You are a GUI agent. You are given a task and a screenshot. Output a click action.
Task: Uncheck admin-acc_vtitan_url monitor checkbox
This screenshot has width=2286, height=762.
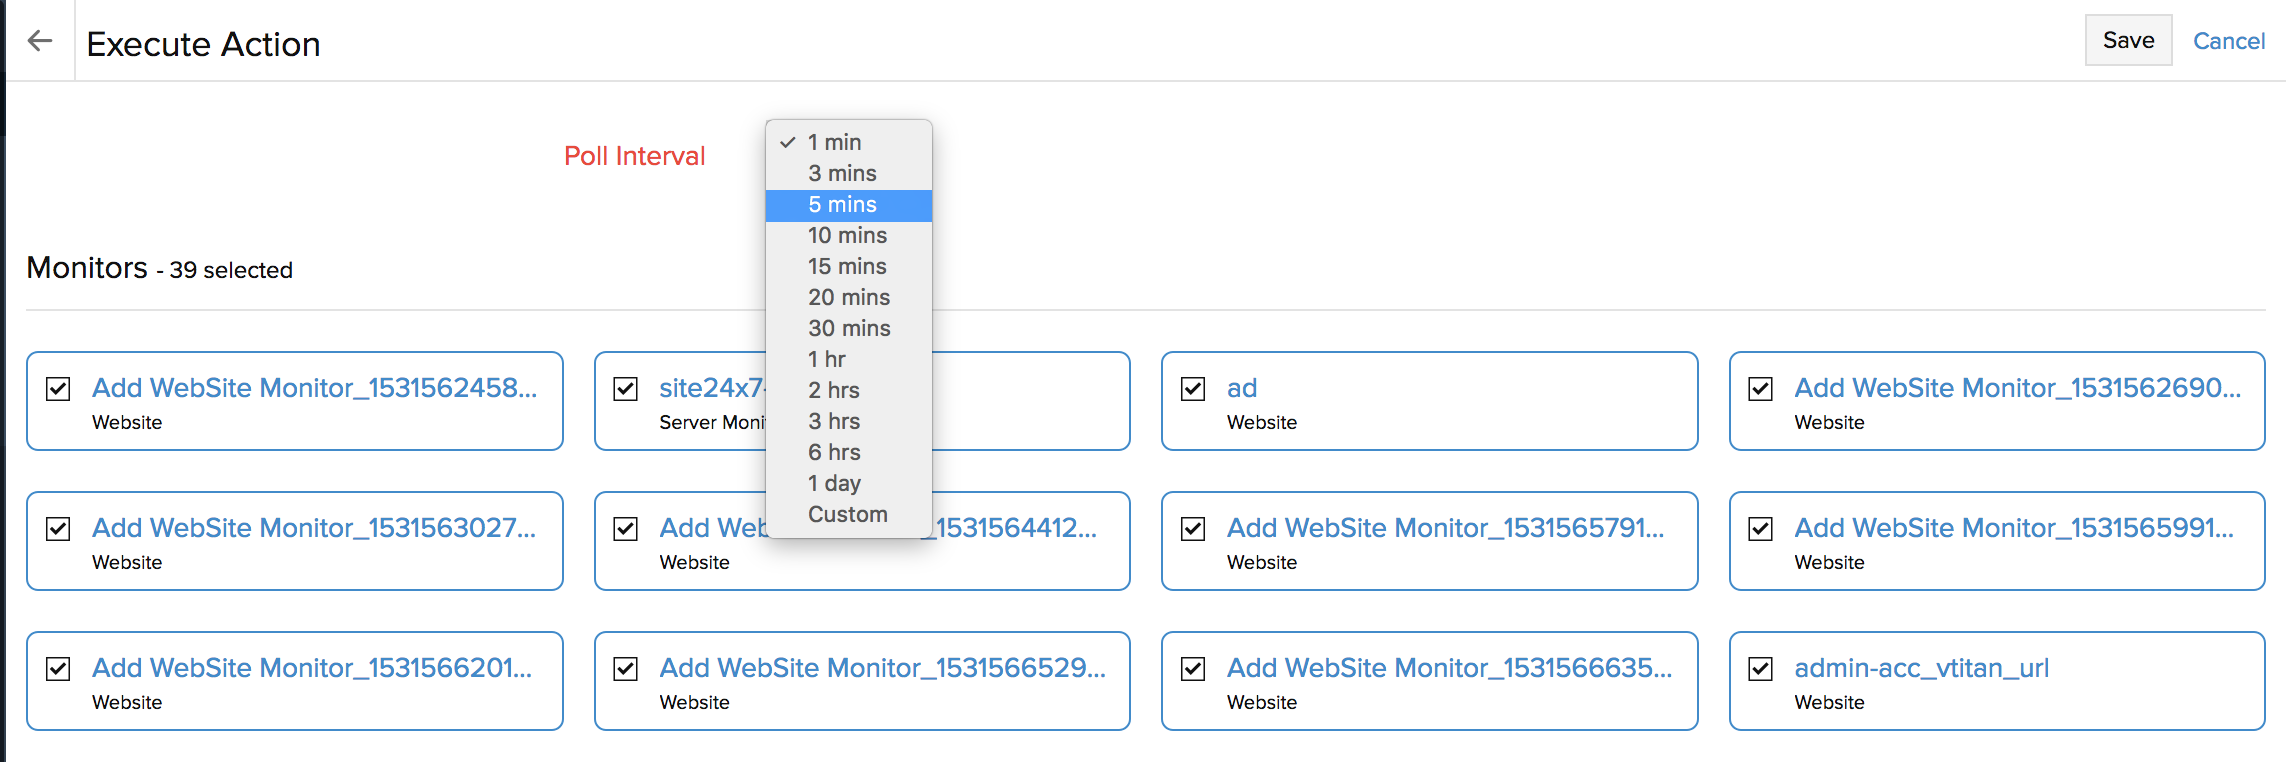(x=1760, y=669)
